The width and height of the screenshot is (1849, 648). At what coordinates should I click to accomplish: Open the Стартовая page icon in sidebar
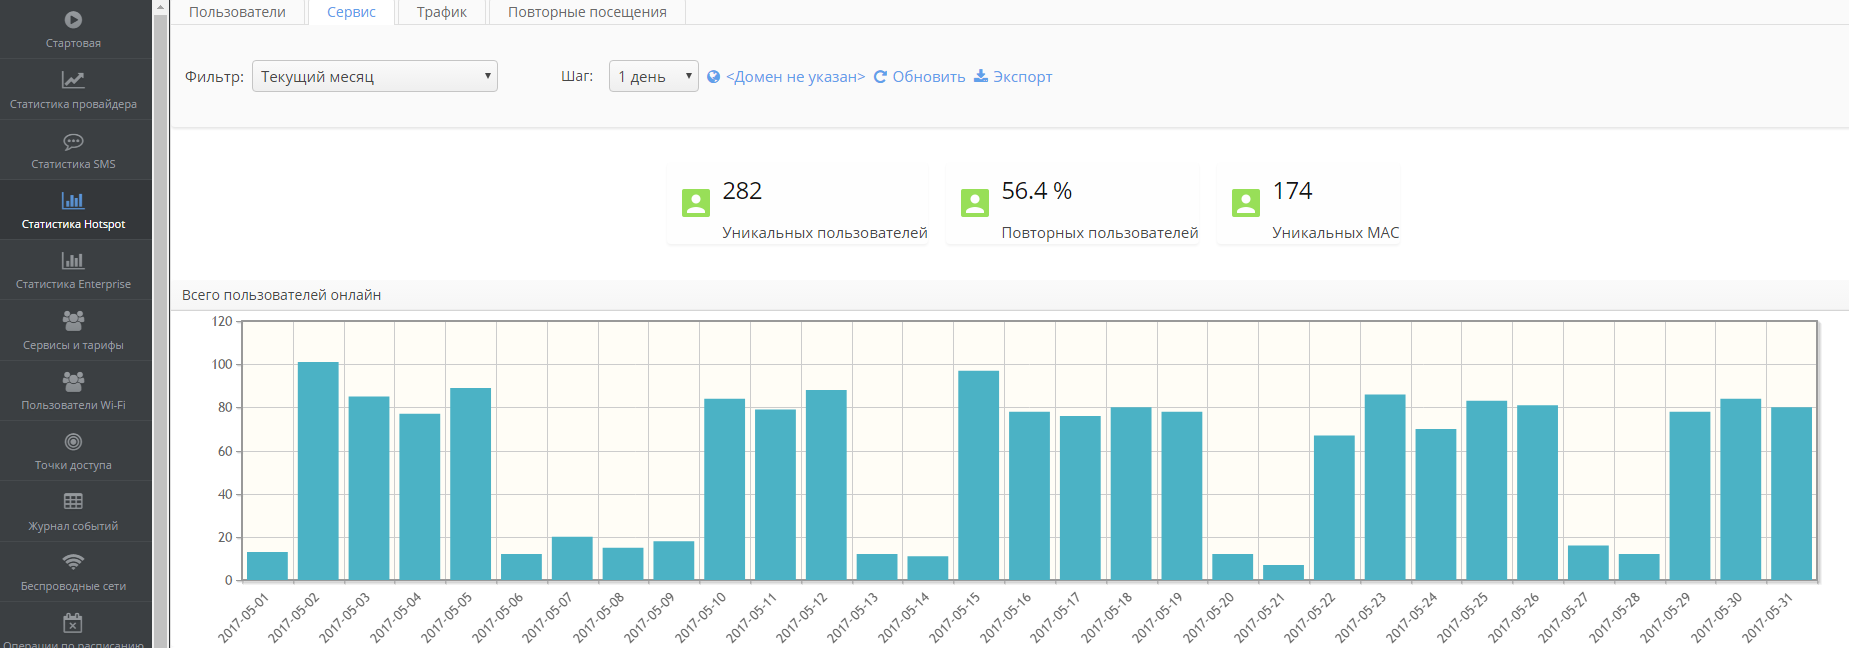point(73,20)
